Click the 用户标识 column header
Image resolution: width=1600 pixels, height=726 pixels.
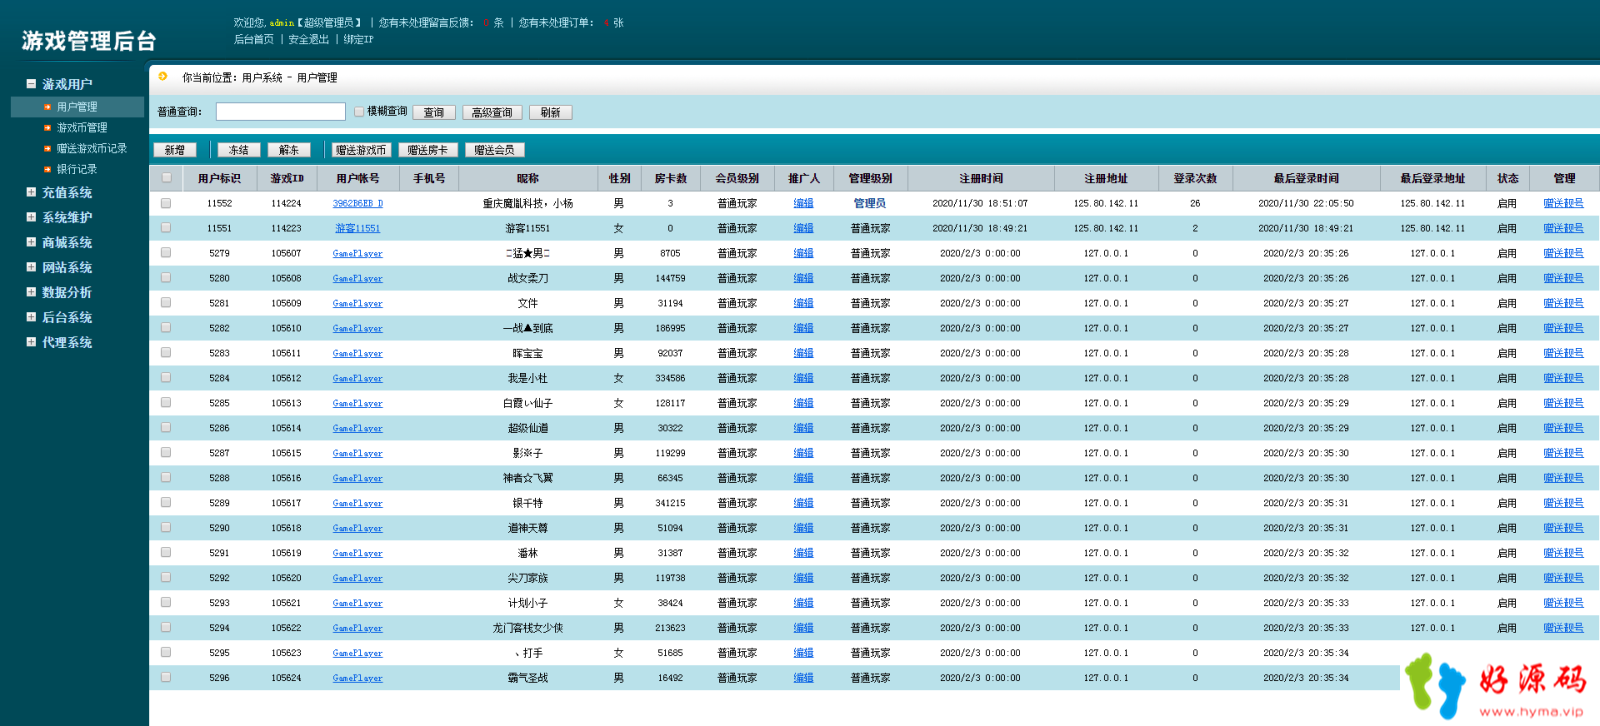[x=219, y=178]
